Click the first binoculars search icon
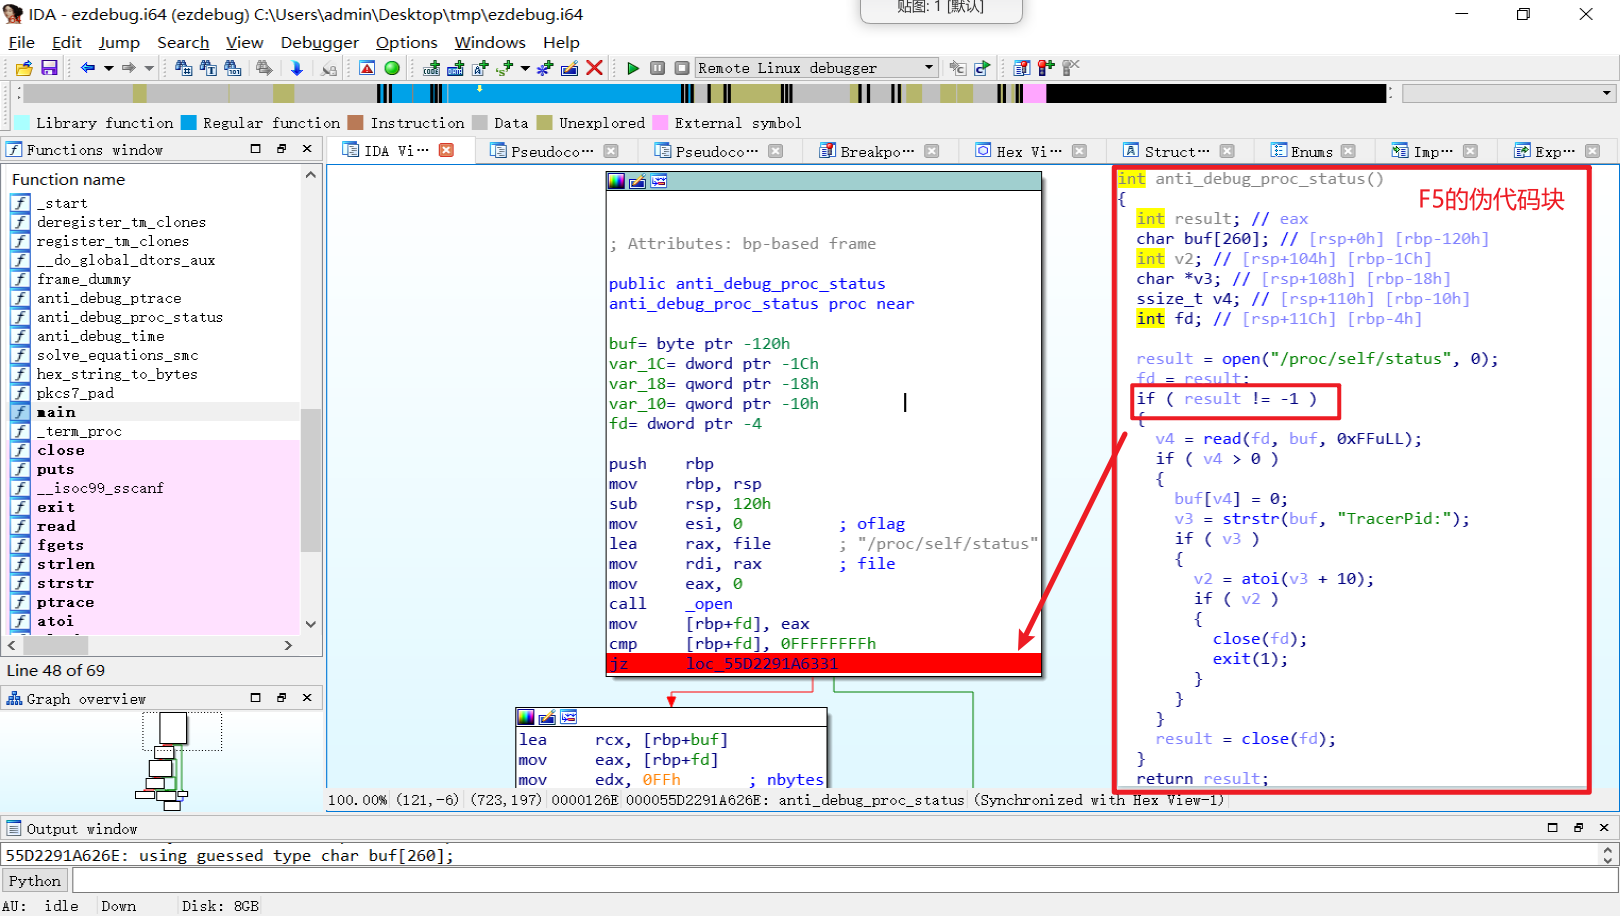 click(x=184, y=68)
